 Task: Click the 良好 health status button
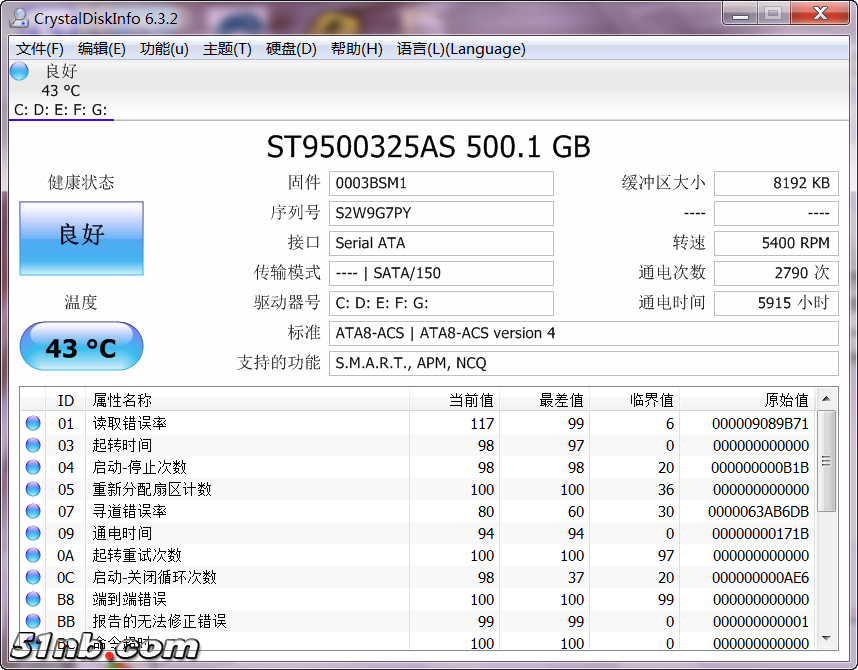point(81,238)
